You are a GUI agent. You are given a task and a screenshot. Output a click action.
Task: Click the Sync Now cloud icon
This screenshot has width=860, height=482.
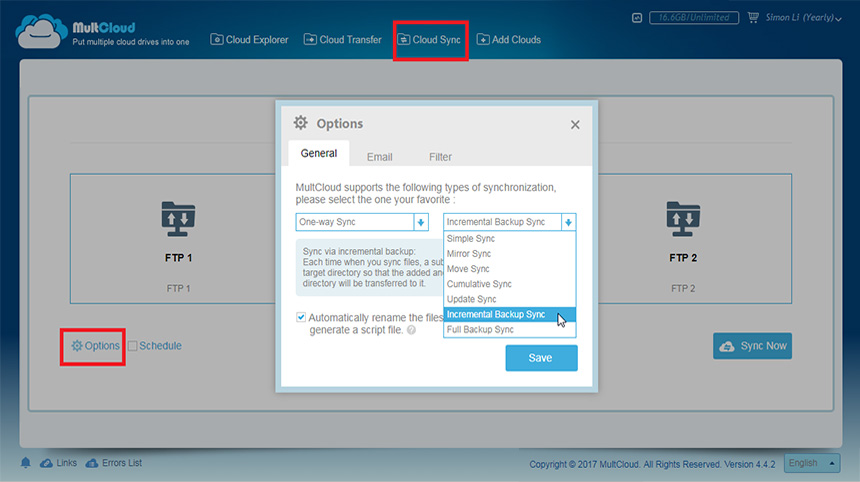coord(727,347)
